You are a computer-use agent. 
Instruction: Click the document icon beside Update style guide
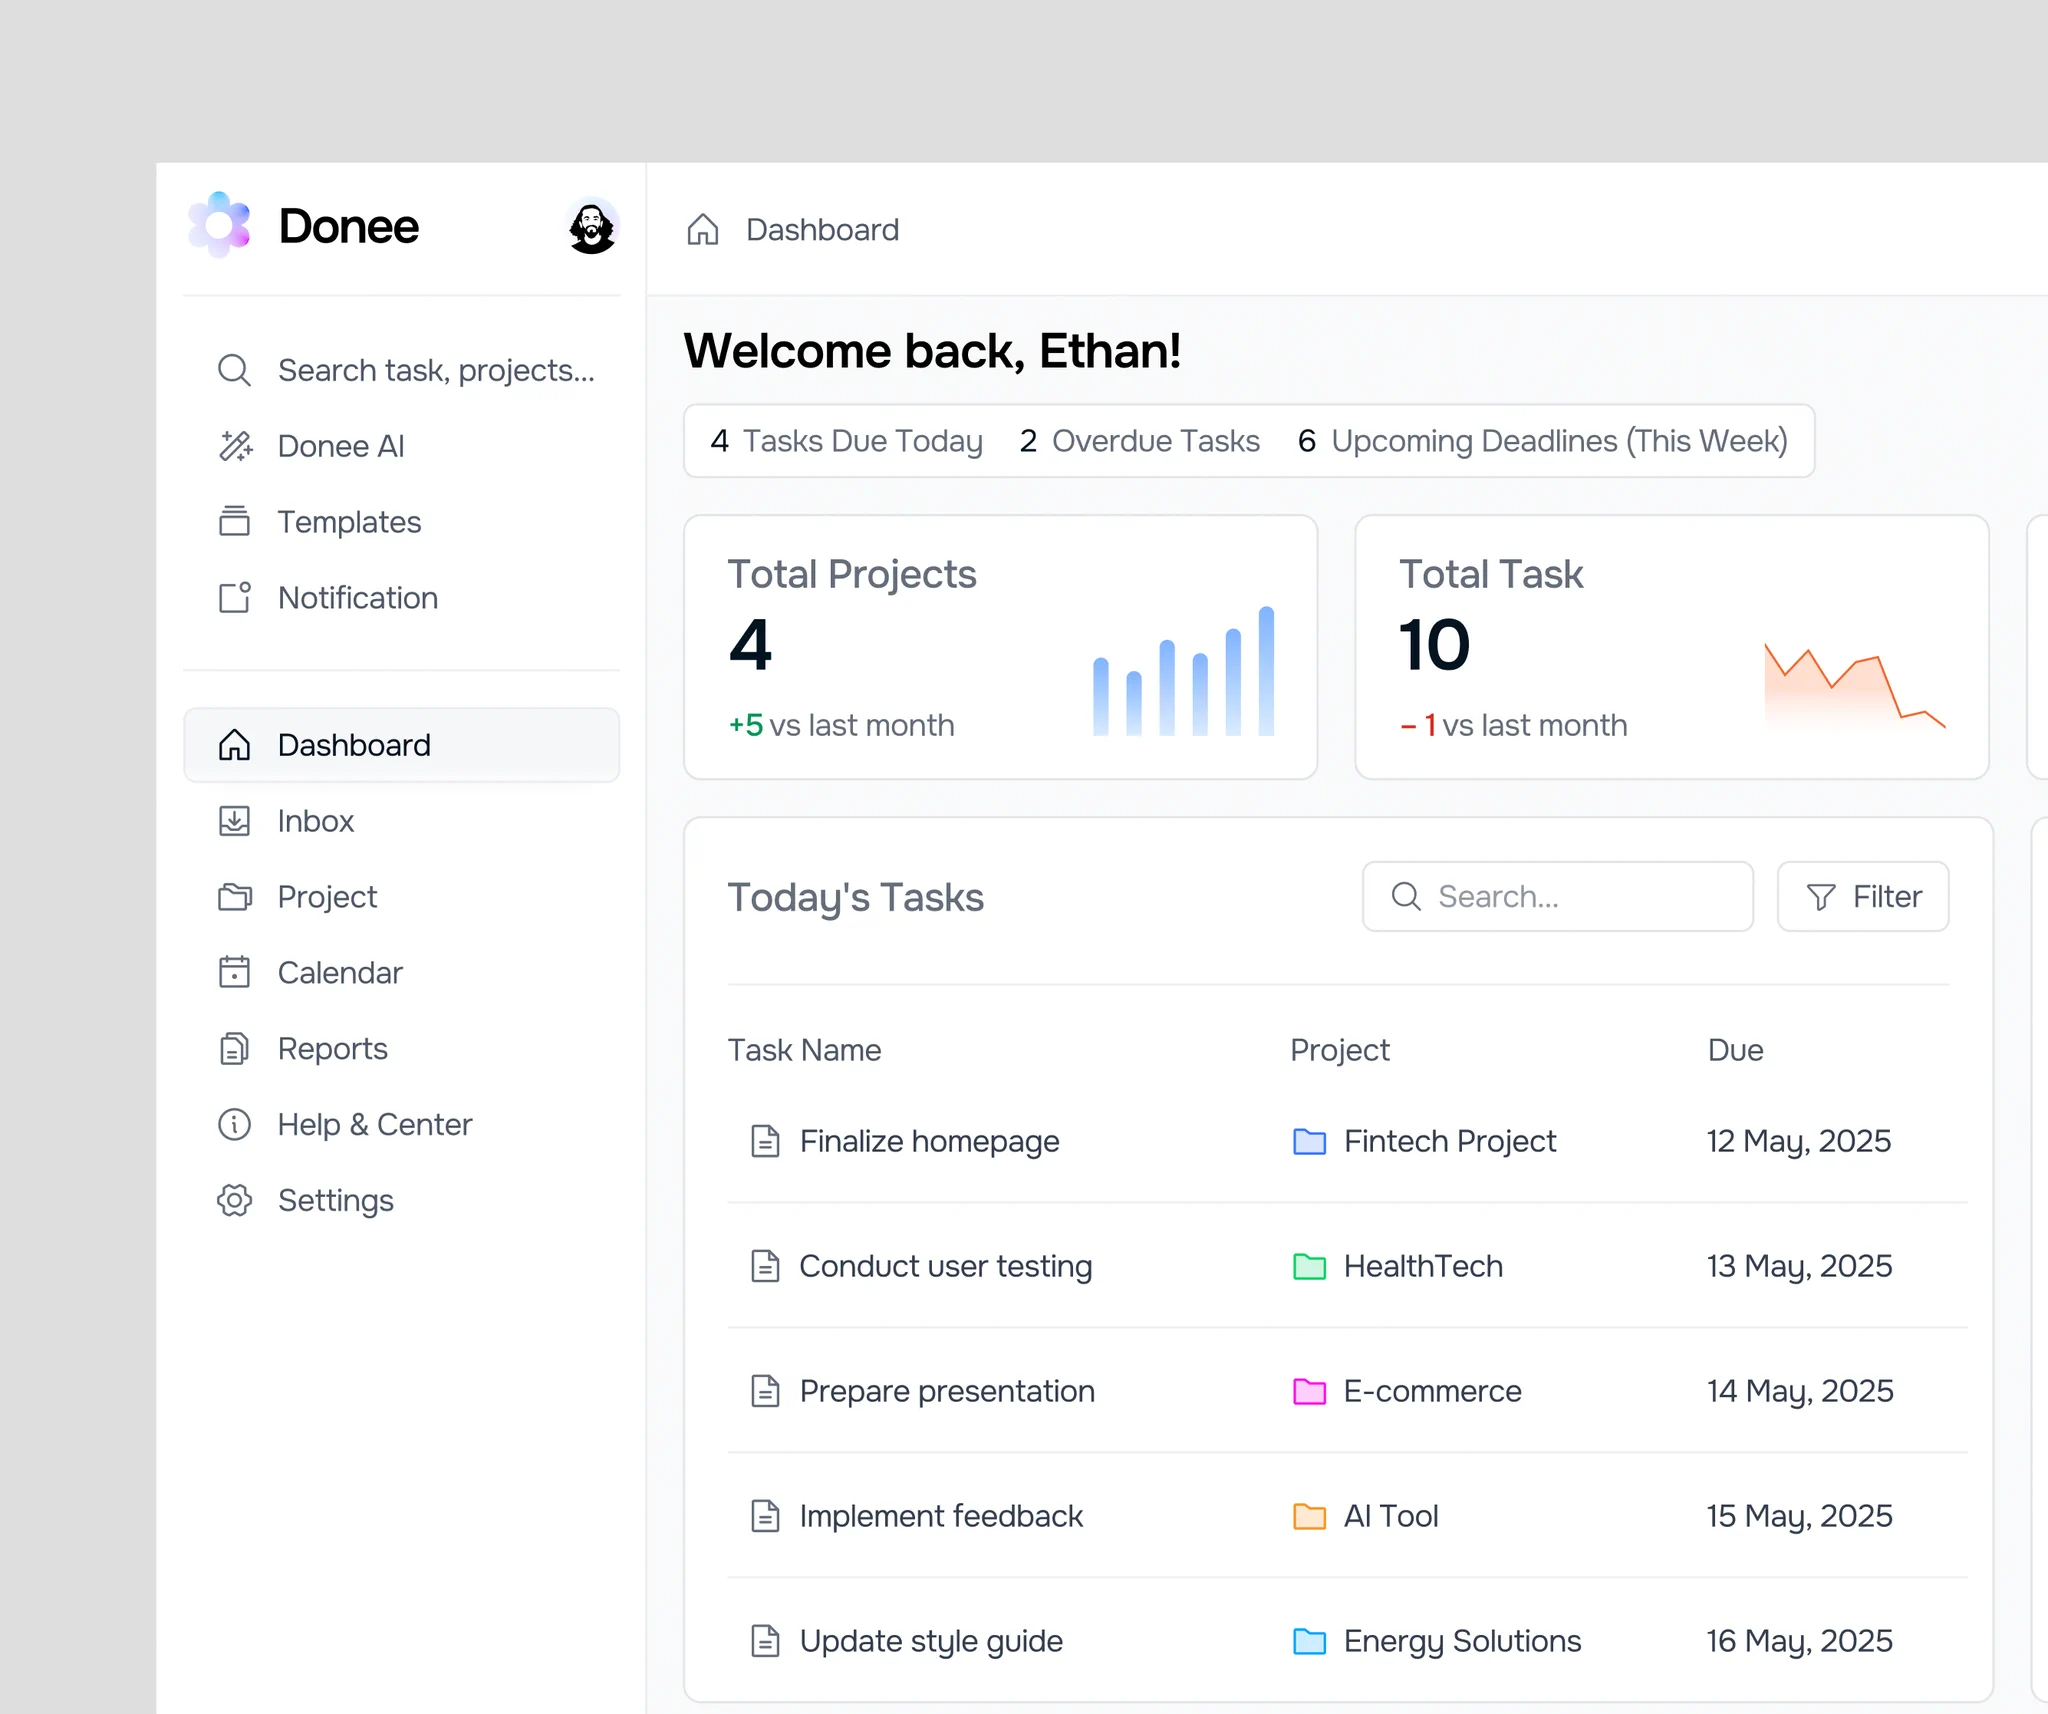pyautogui.click(x=765, y=1641)
